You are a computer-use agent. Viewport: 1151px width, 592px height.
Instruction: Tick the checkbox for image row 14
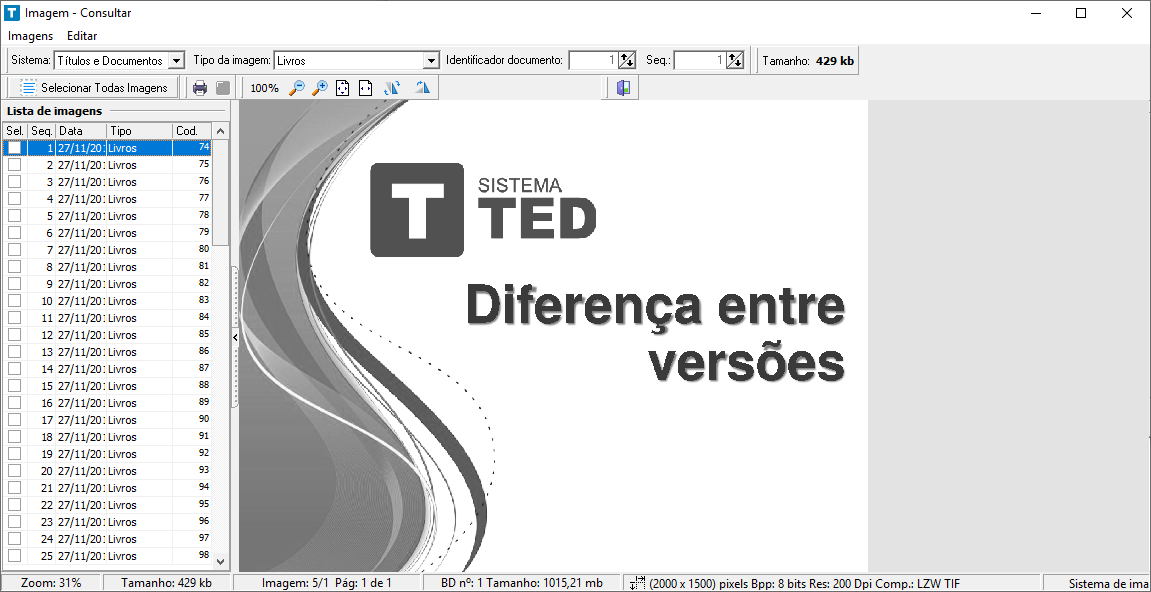(x=15, y=369)
